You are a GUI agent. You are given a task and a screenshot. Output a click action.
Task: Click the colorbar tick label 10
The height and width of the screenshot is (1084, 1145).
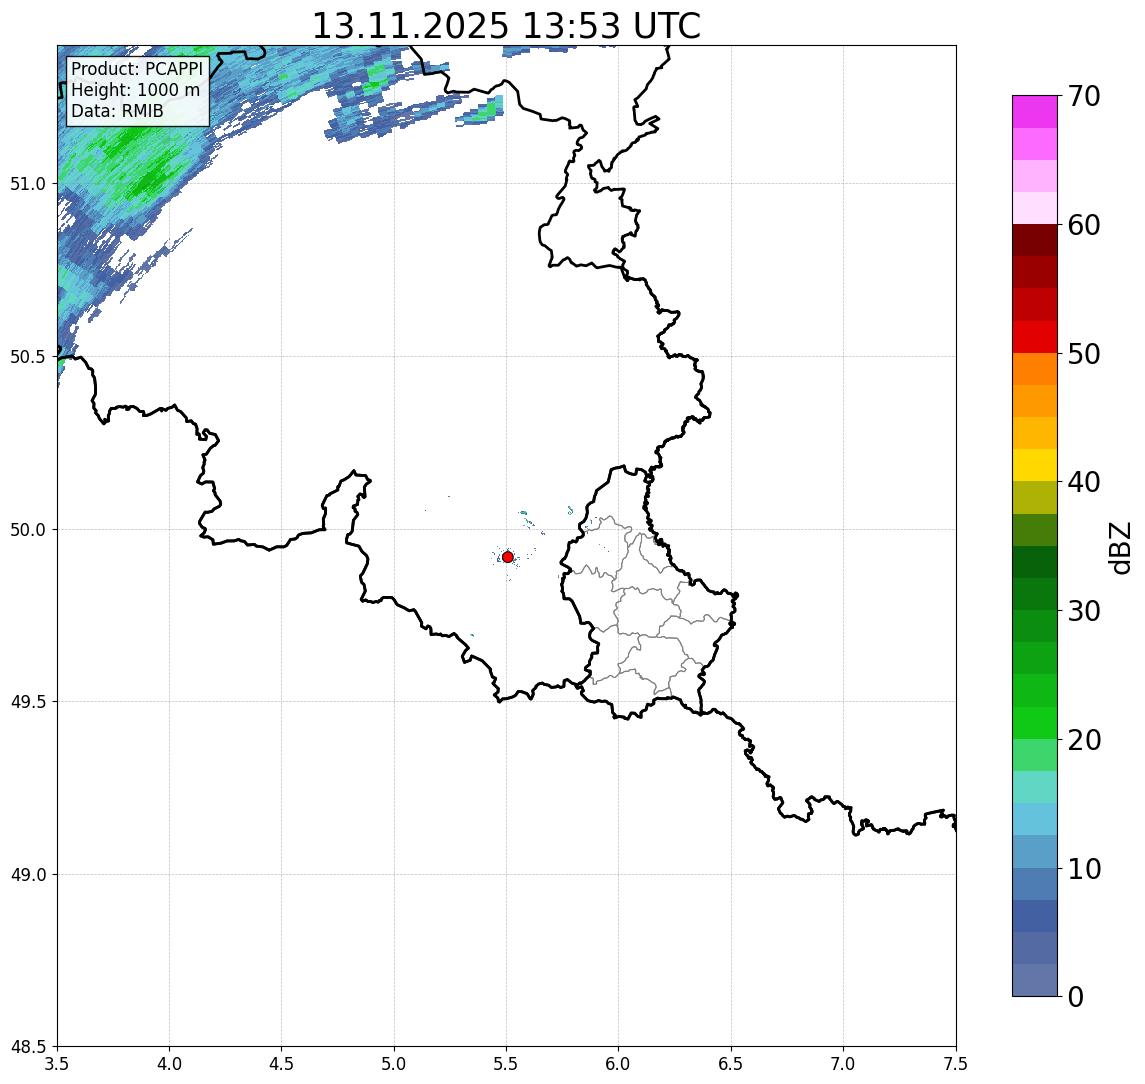1084,869
